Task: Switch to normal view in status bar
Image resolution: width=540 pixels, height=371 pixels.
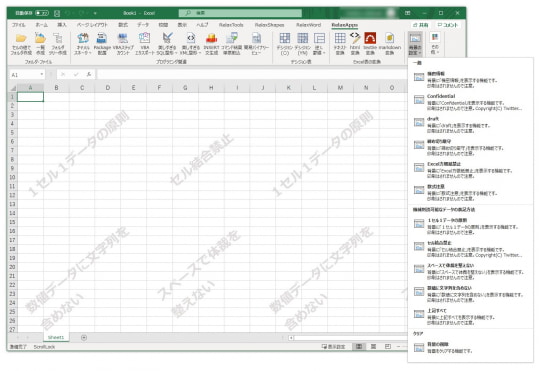Action: coord(359,347)
